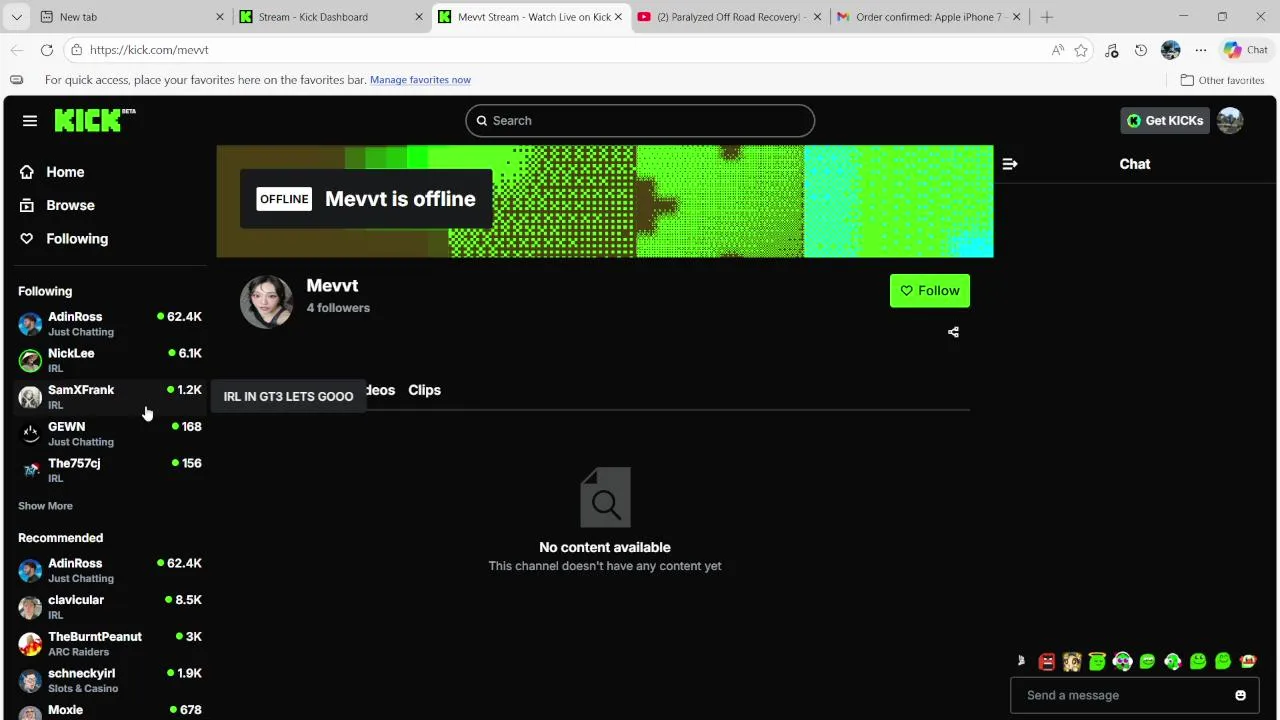Open Copilot Chat button
This screenshot has height=720, width=1280.
(x=1246, y=50)
